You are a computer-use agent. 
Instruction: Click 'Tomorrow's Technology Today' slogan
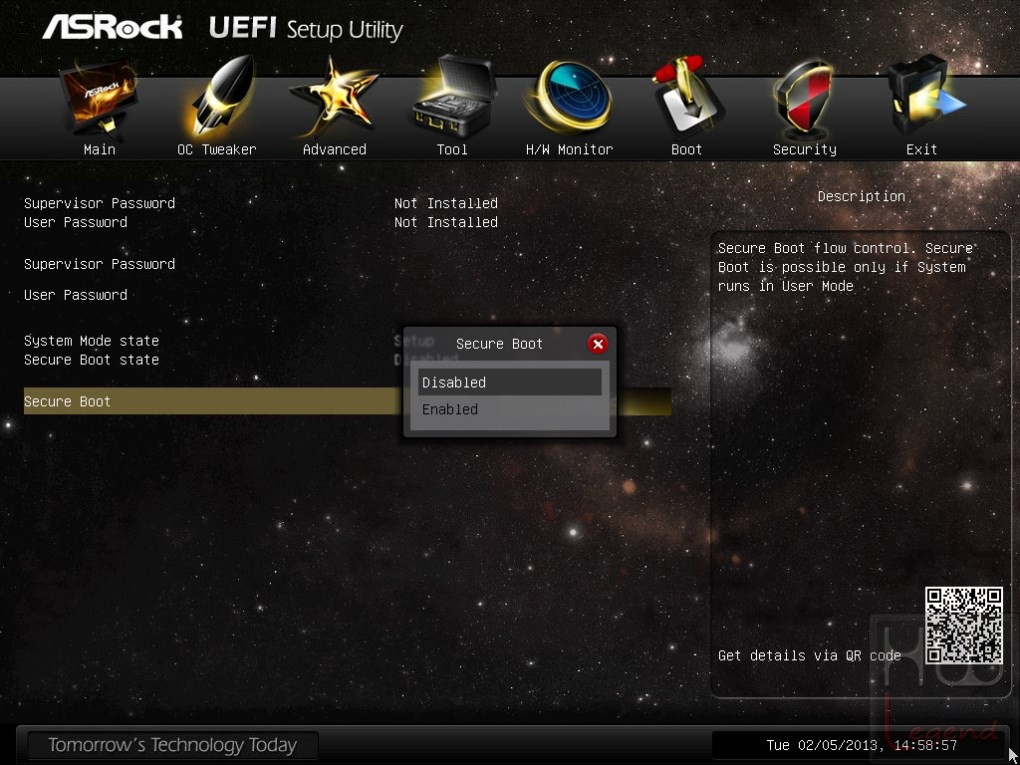172,745
